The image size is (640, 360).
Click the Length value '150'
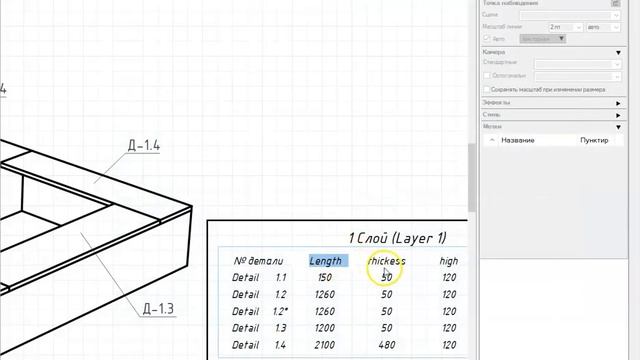coord(325,278)
